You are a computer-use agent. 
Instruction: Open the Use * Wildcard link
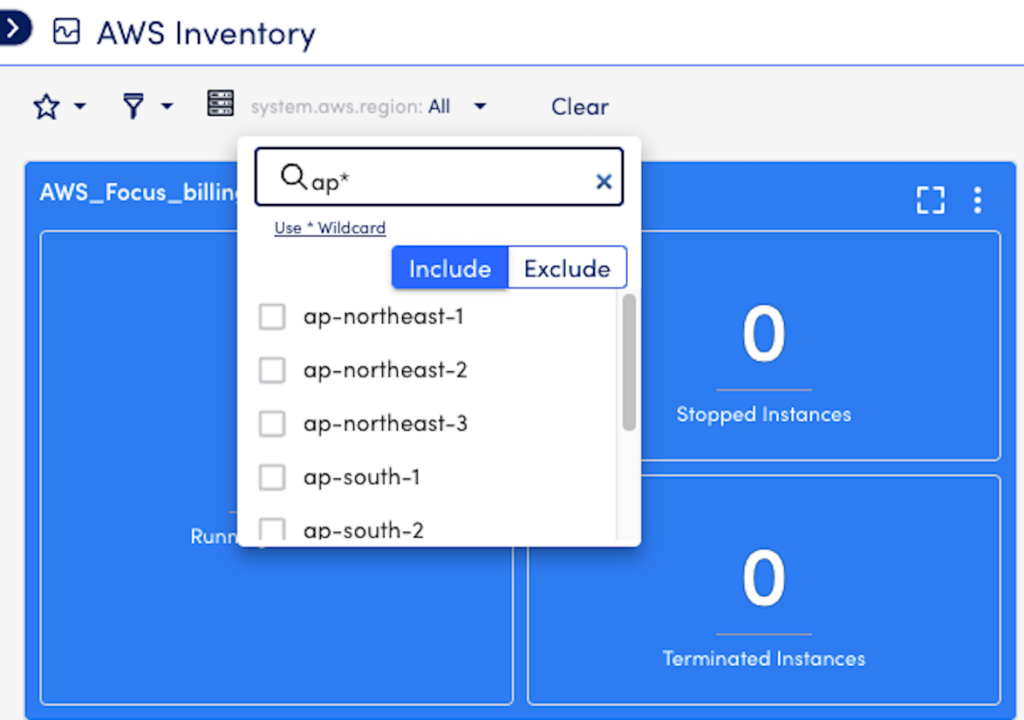330,228
